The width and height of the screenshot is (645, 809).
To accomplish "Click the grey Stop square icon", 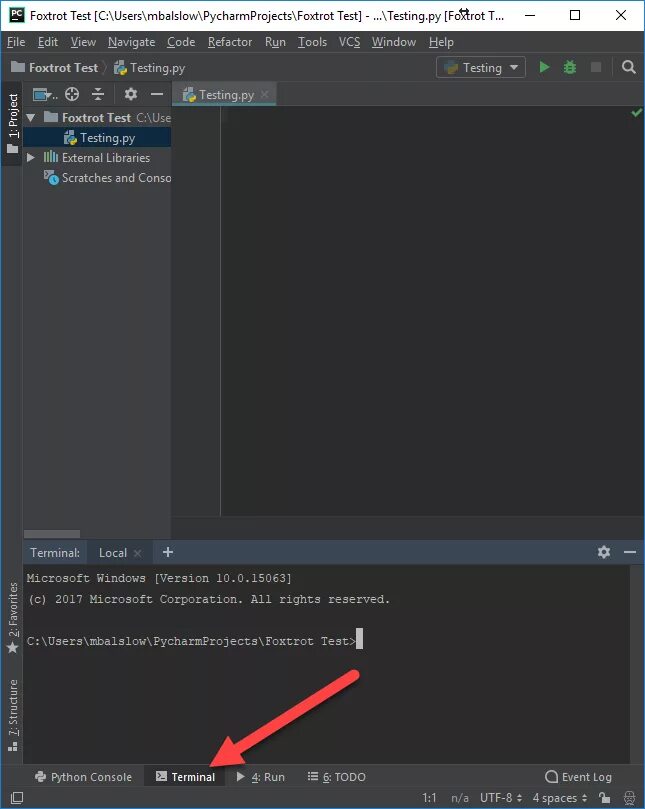I will click(596, 68).
